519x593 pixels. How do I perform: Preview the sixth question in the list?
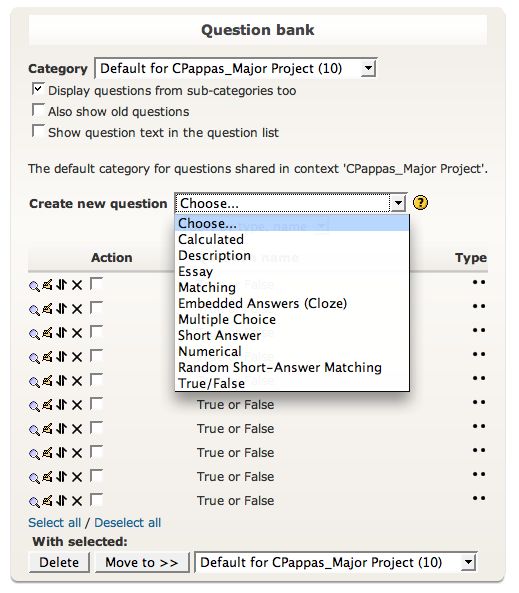pyautogui.click(x=34, y=406)
